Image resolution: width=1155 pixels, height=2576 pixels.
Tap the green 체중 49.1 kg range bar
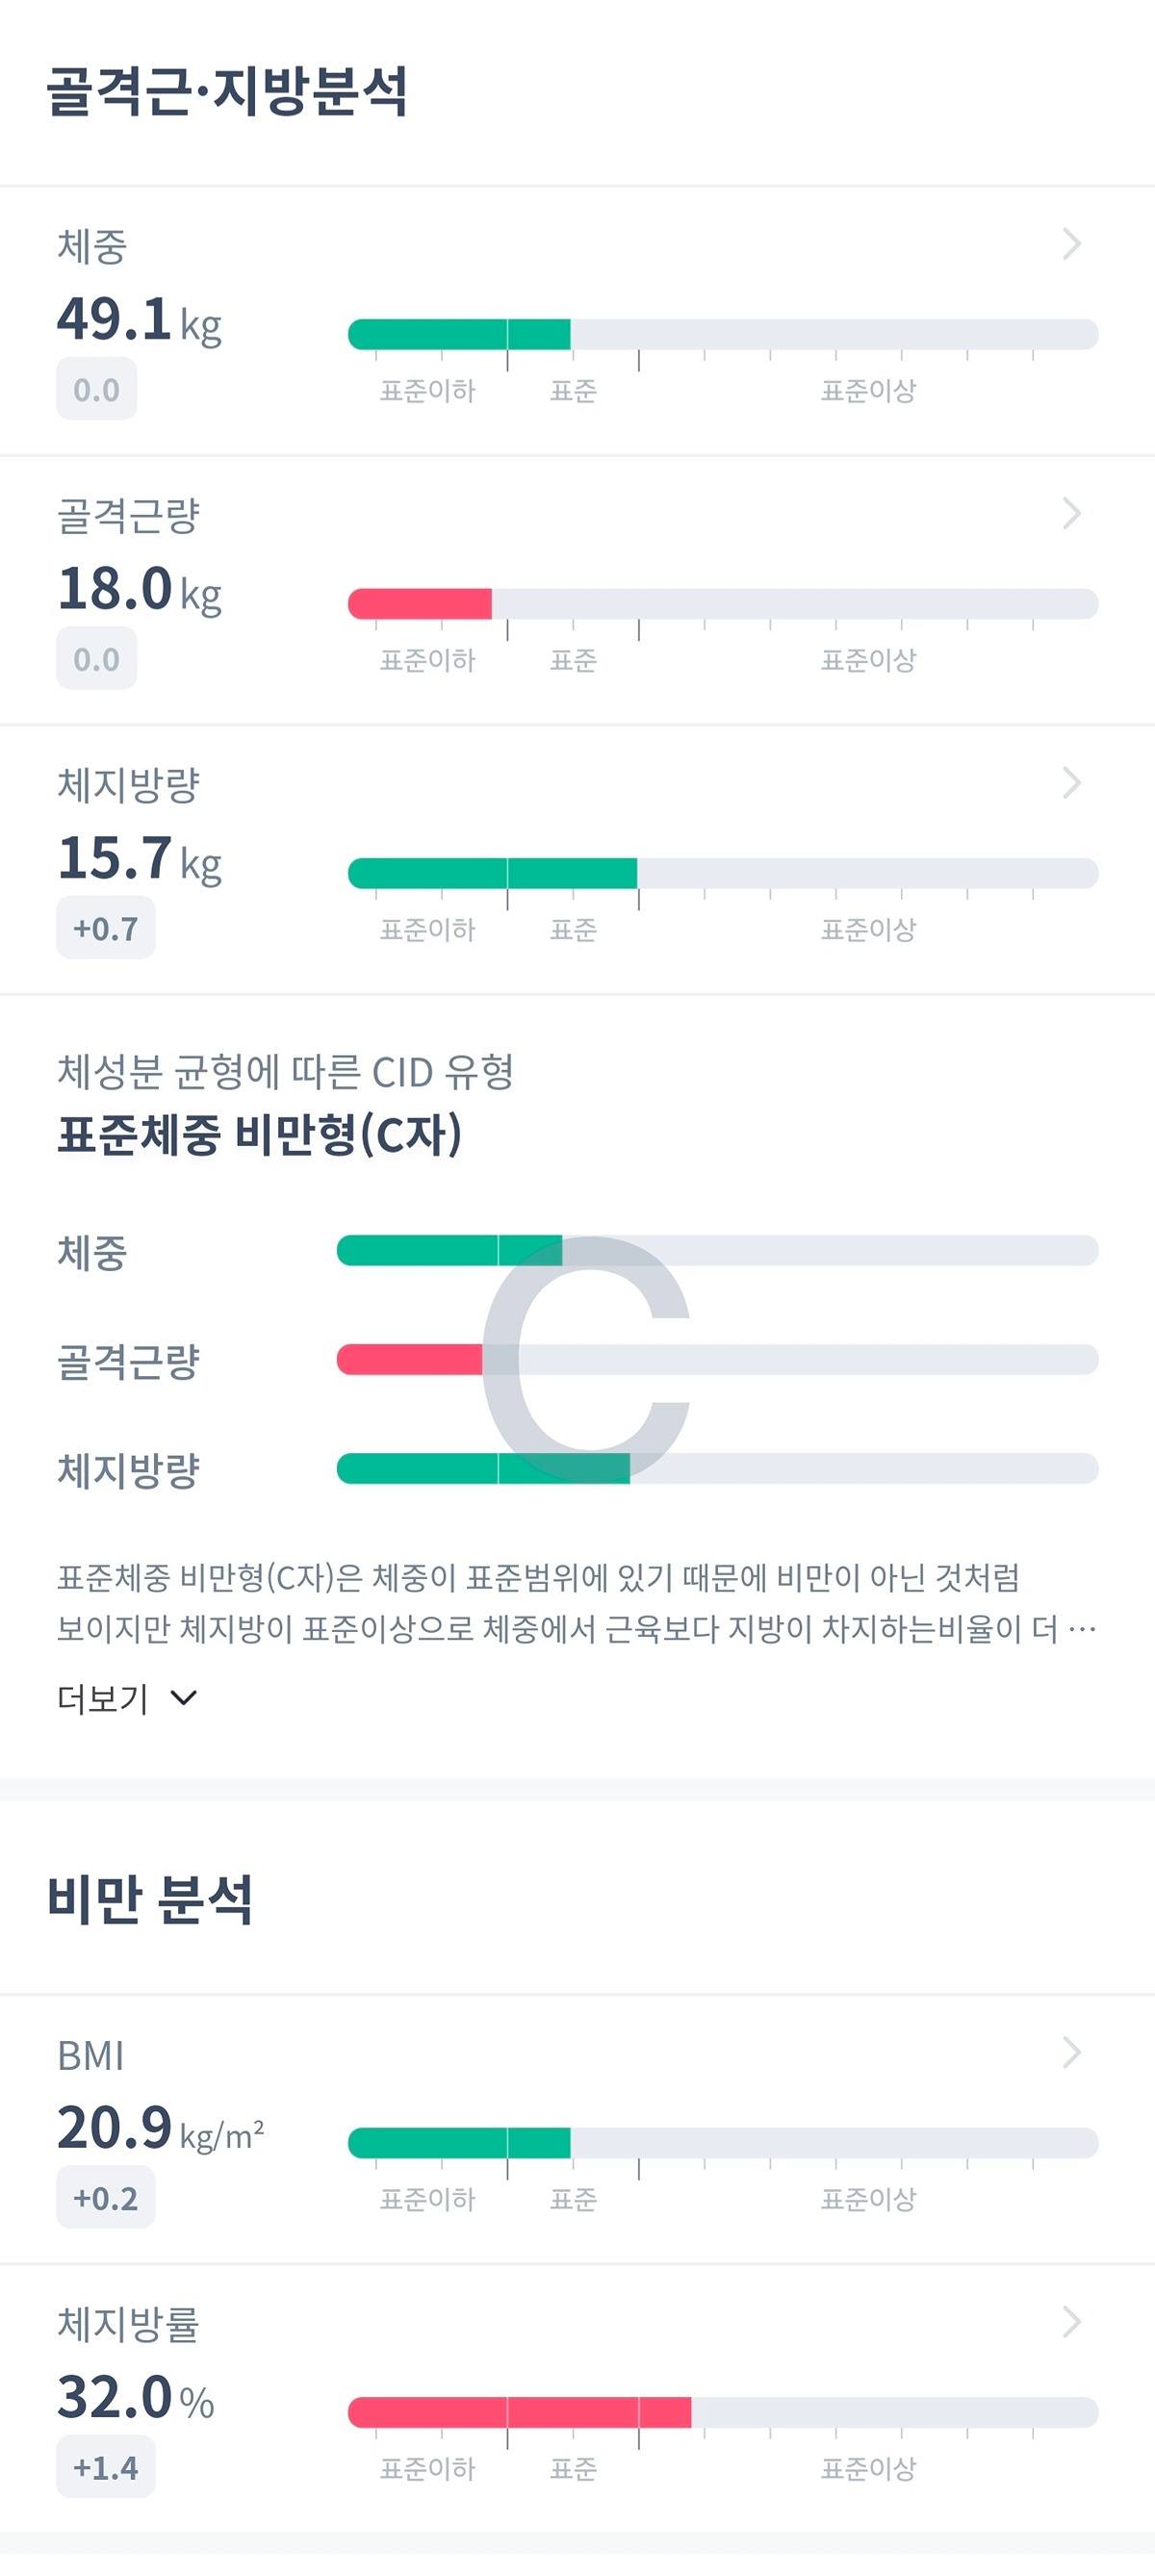point(723,334)
